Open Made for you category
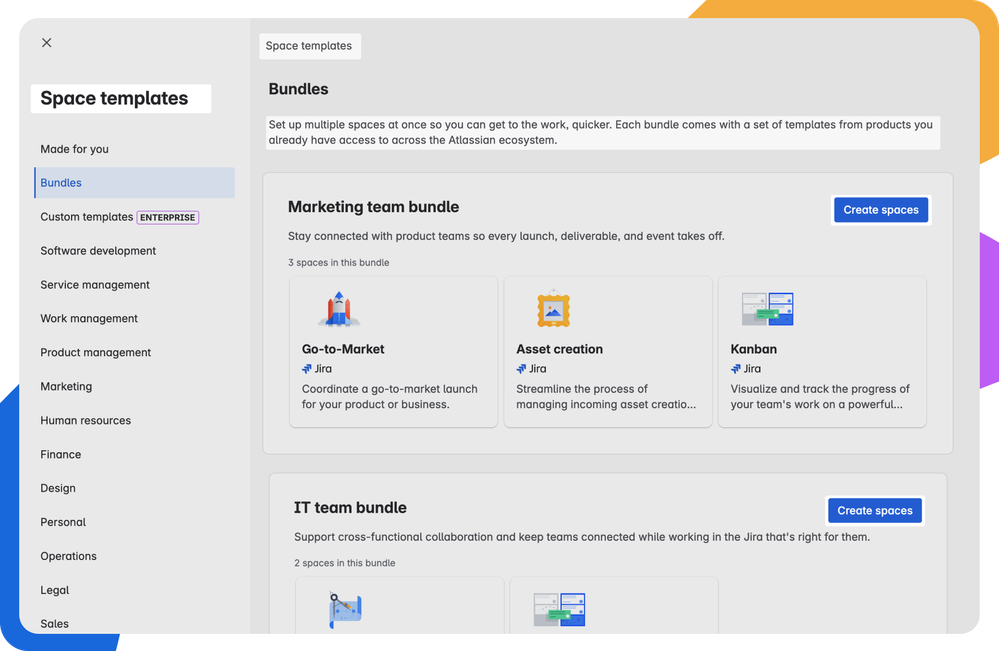999x651 pixels. (75, 149)
